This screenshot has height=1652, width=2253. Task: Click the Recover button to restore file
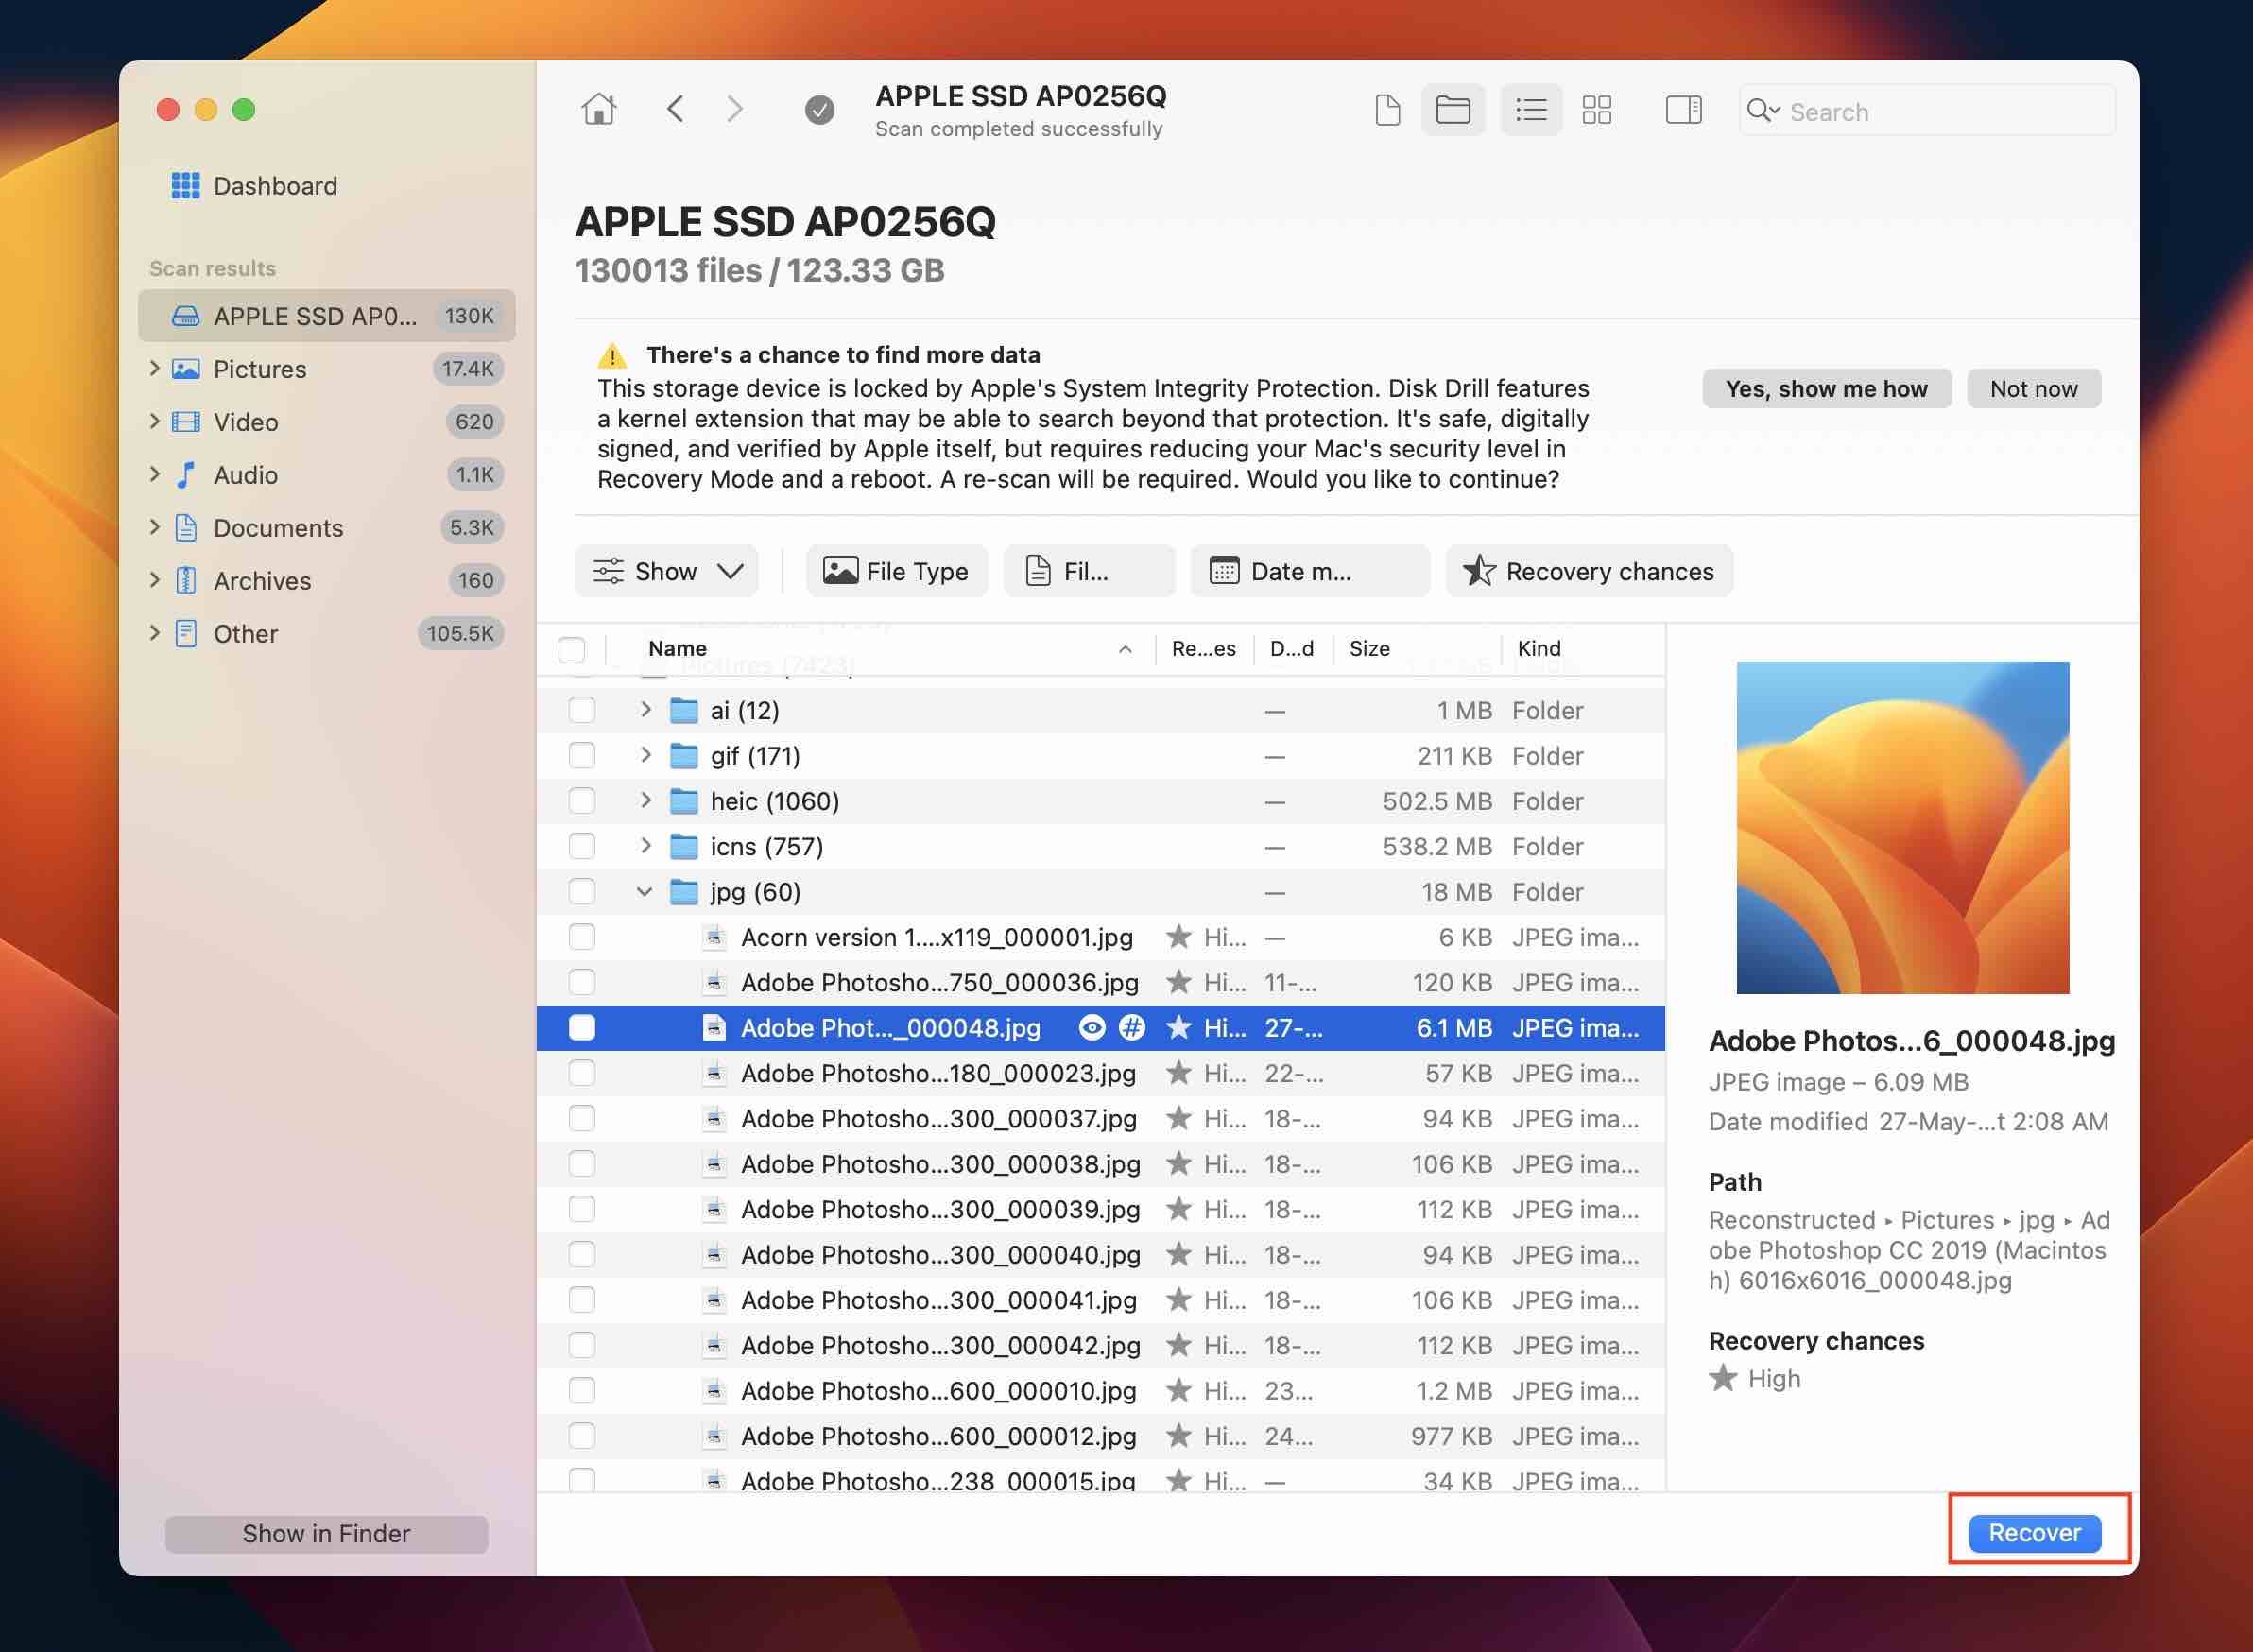[2036, 1531]
